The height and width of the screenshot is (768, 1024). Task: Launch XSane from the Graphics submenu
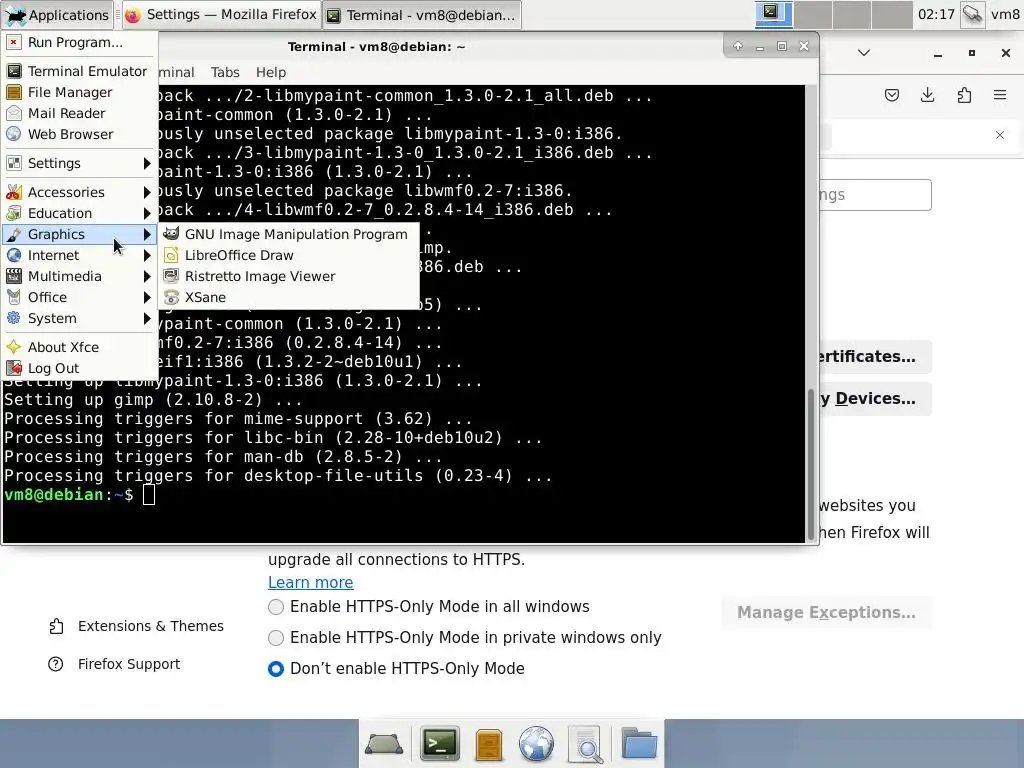tap(289, 297)
